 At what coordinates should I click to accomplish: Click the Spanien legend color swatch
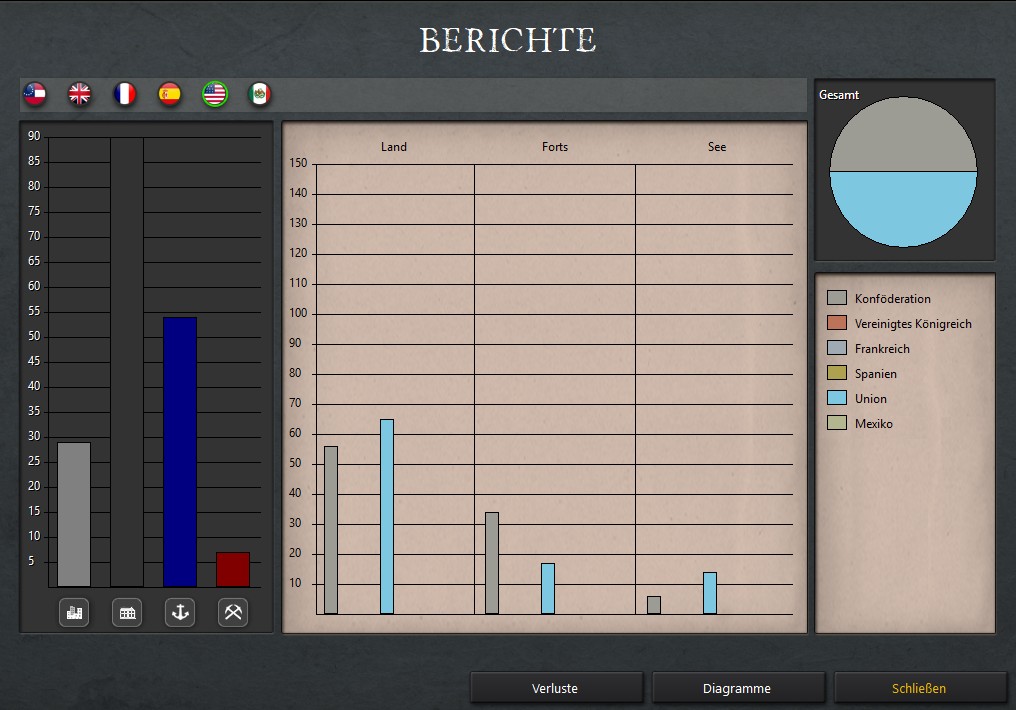[837, 372]
